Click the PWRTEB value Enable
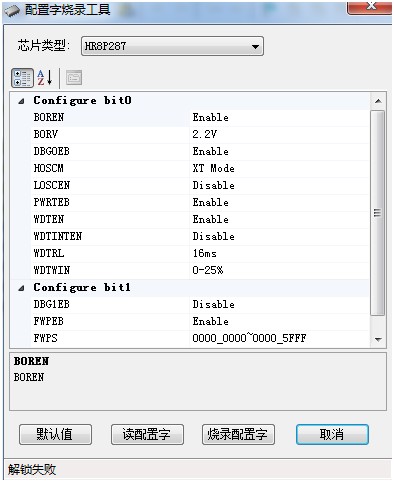394x482 pixels. [211, 203]
